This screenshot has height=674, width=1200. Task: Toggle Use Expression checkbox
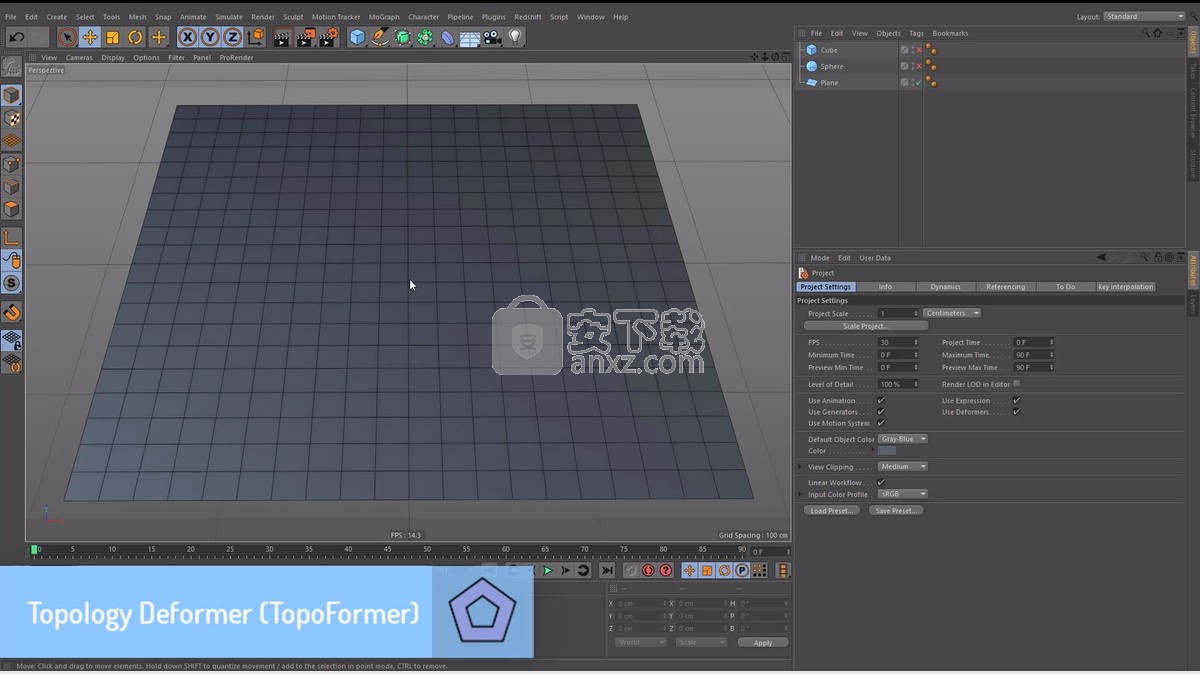[x=1017, y=400]
